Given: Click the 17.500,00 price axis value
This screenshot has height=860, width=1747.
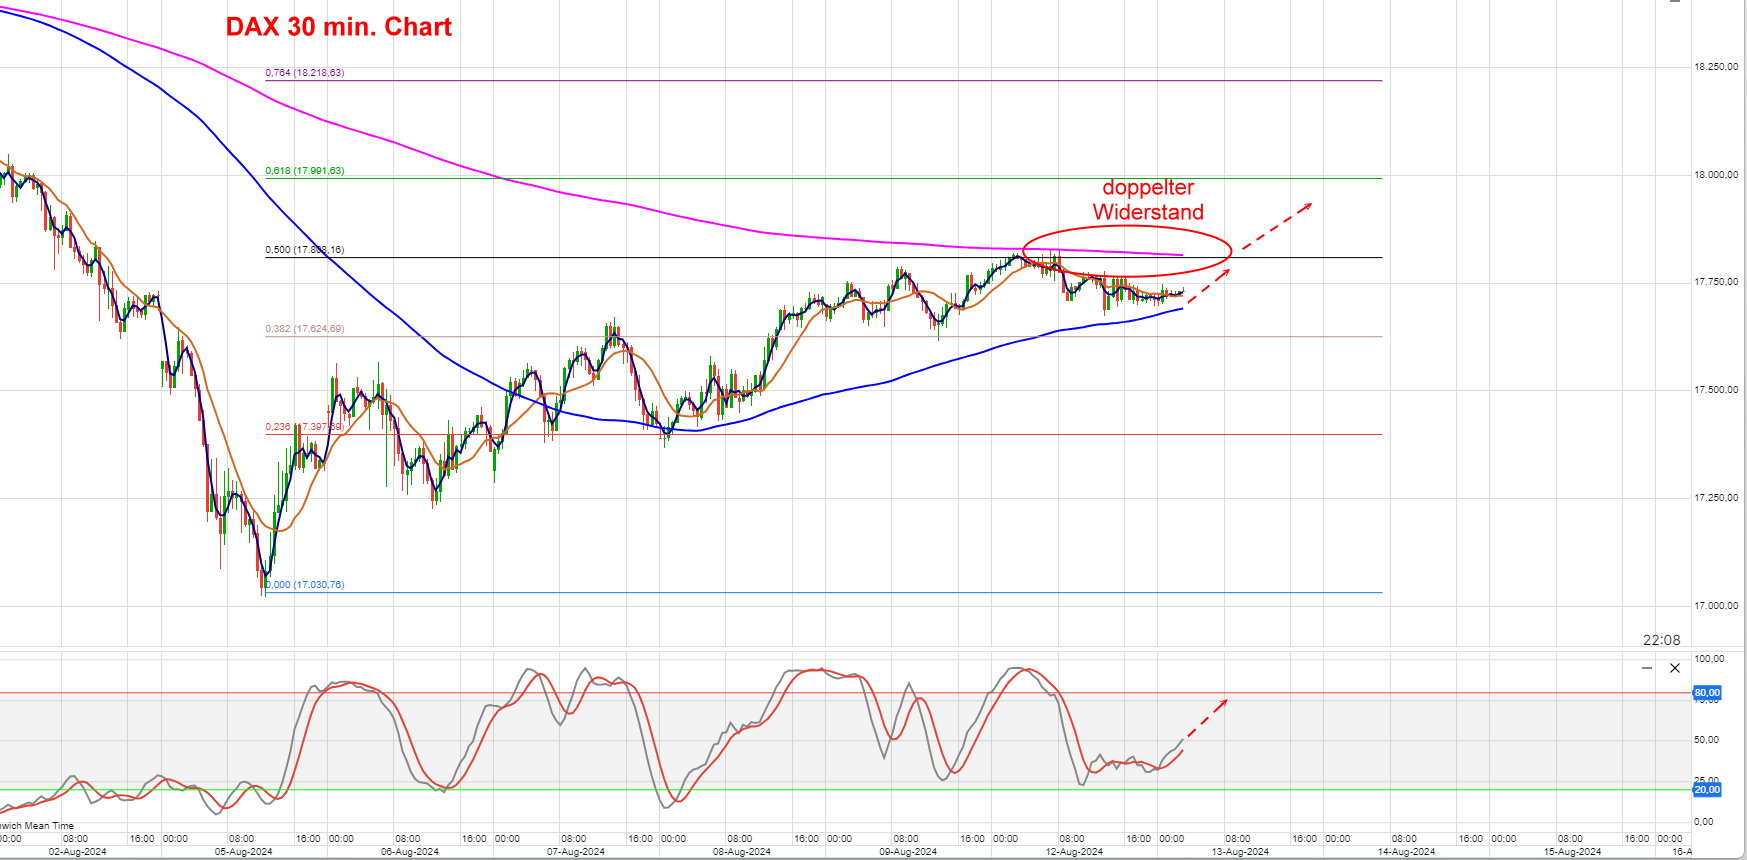Looking at the screenshot, I should point(1716,390).
